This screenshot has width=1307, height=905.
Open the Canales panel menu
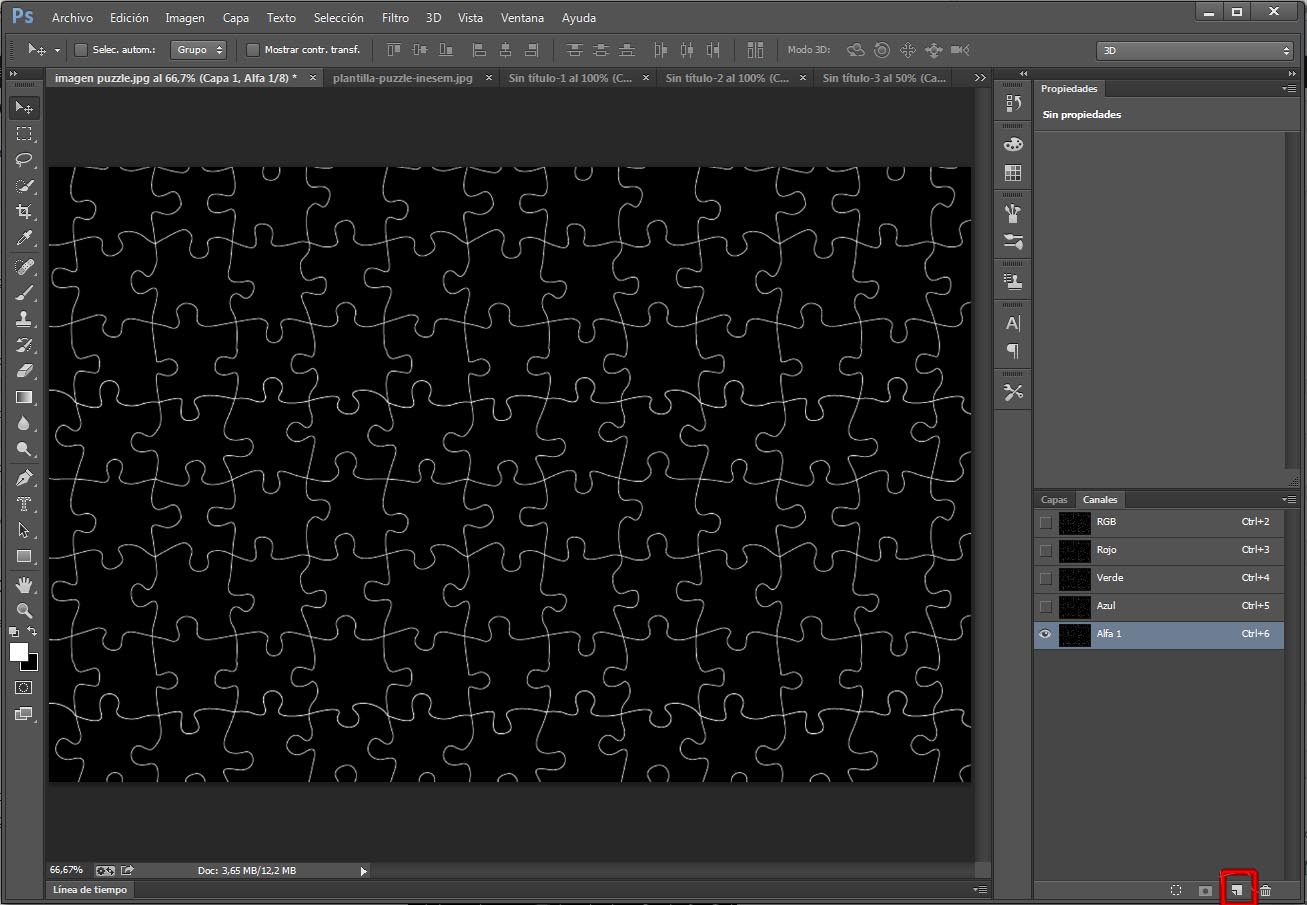click(1288, 499)
